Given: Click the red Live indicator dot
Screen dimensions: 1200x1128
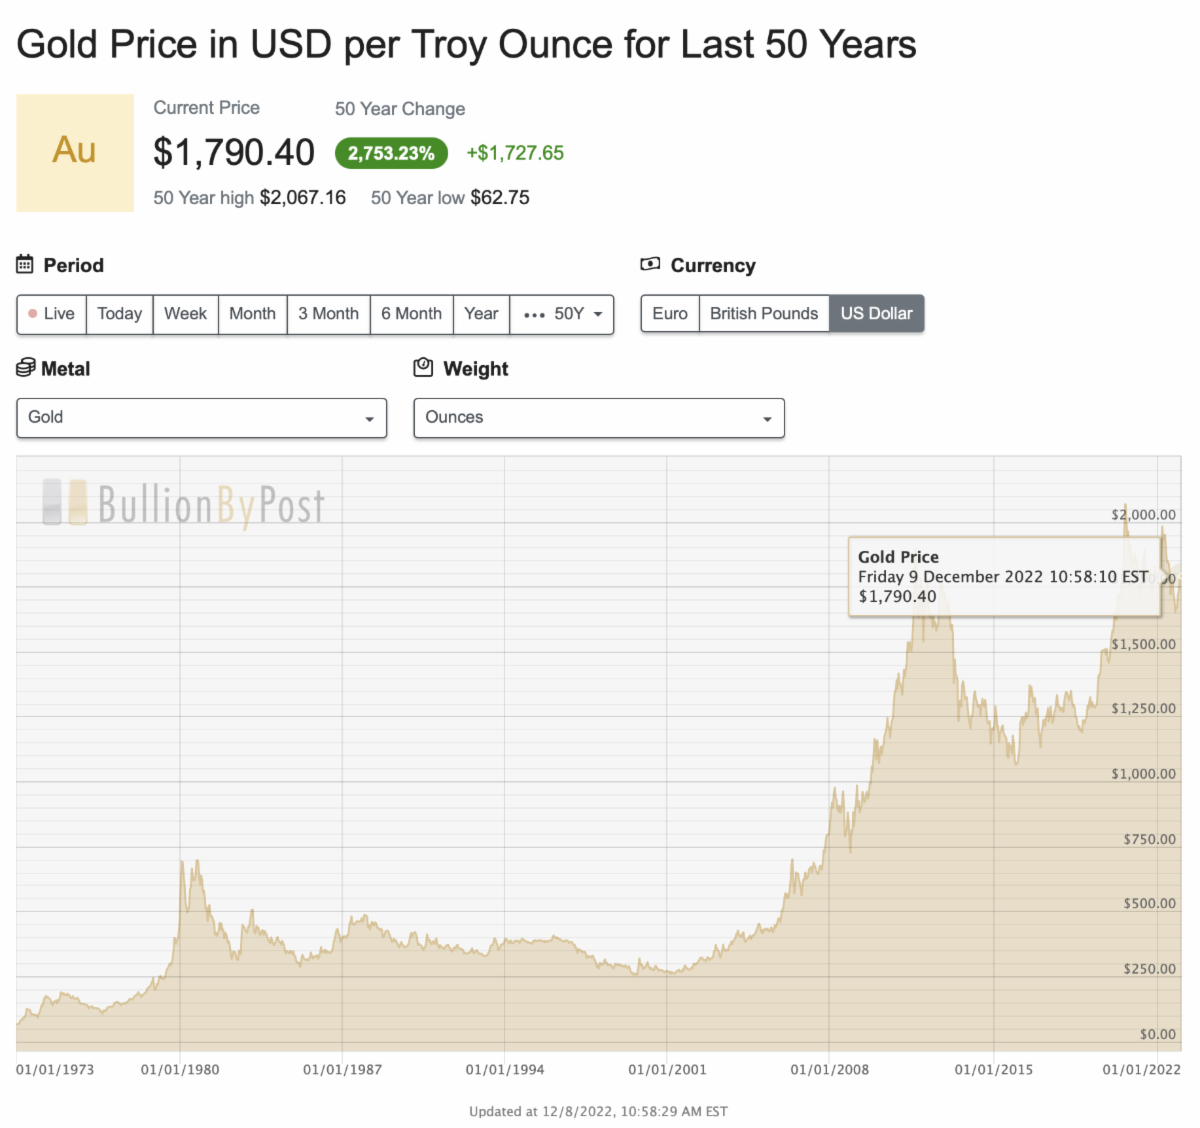Looking at the screenshot, I should [33, 314].
